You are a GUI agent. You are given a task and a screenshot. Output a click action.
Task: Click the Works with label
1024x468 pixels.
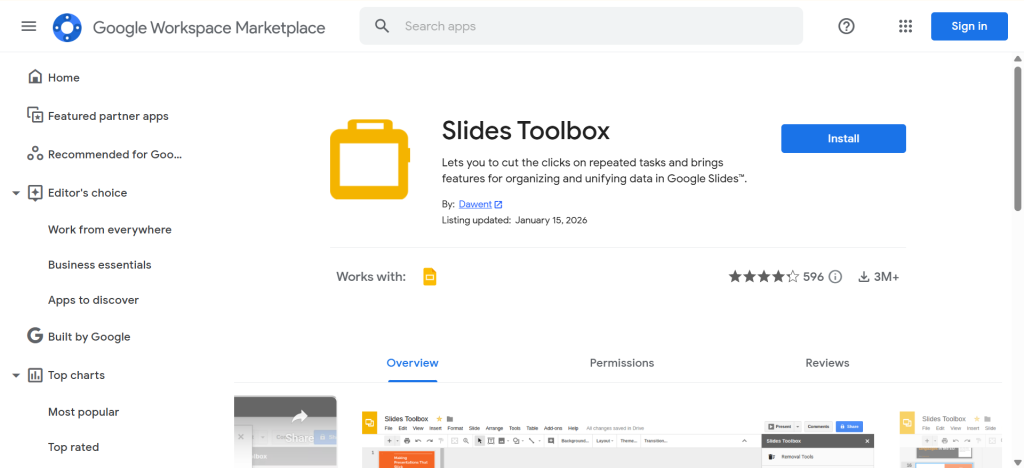(x=371, y=277)
